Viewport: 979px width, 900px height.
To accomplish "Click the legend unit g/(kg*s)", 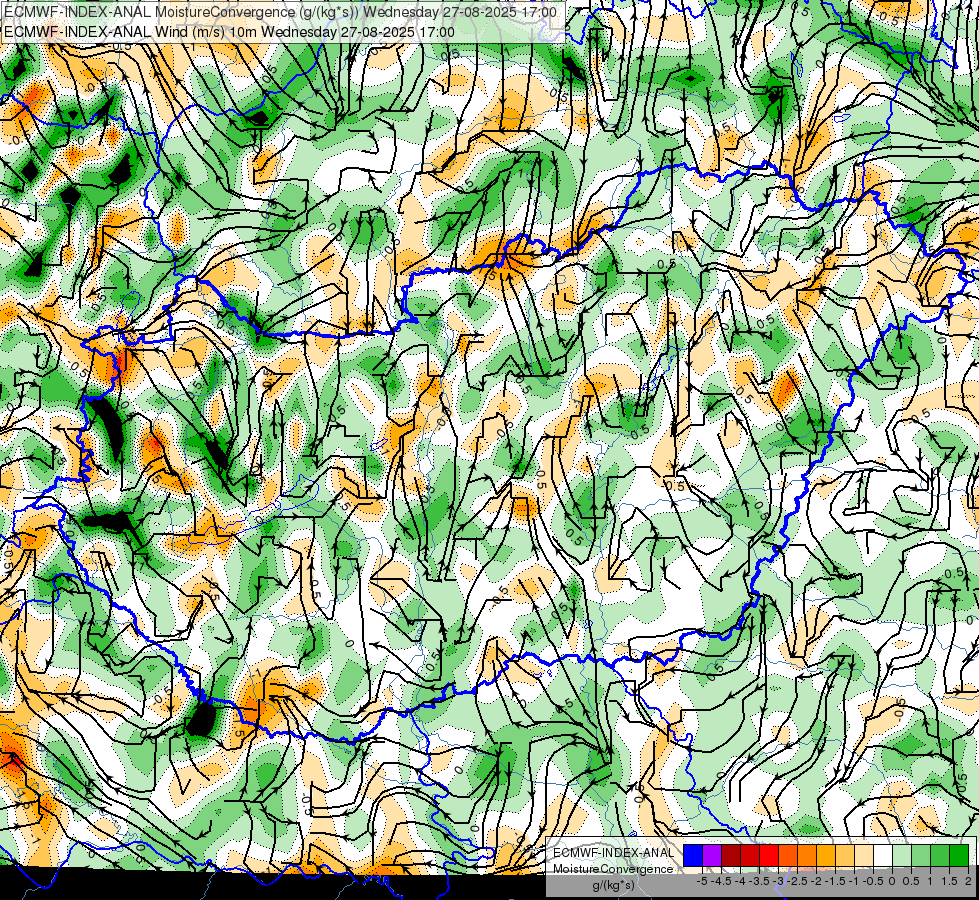I will 613,886.
